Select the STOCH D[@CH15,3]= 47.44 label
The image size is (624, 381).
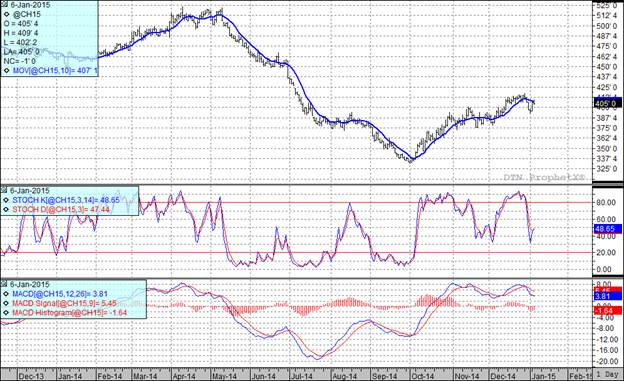61,209
